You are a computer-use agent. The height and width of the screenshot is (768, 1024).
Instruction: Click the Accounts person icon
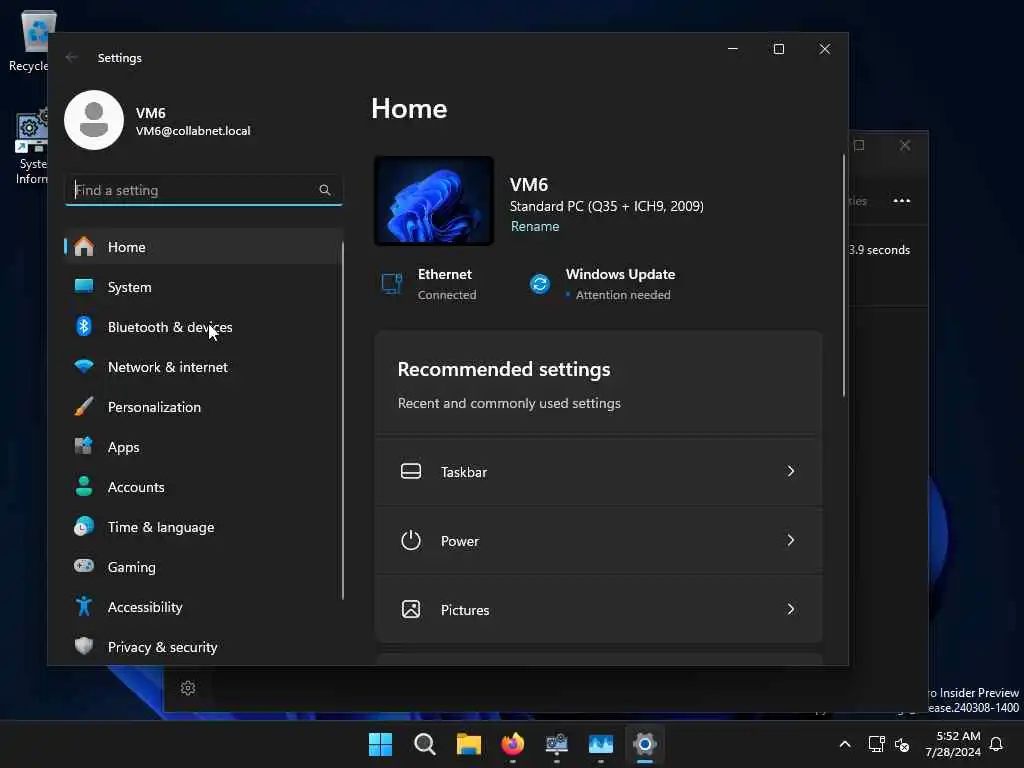pyautogui.click(x=84, y=486)
